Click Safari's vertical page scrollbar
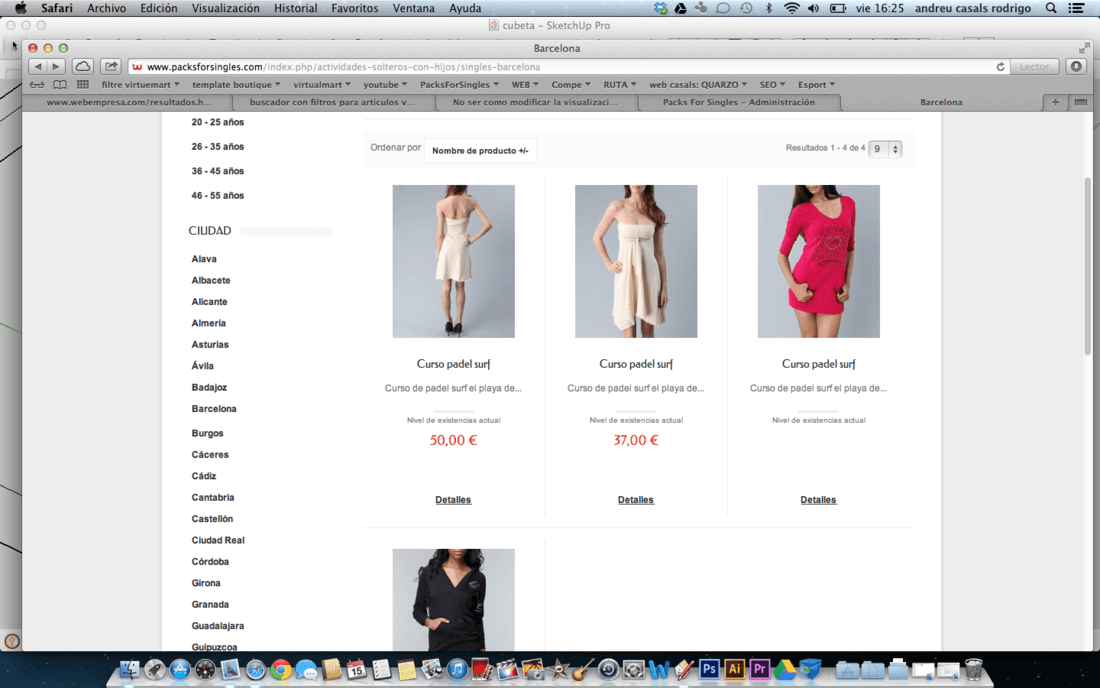The image size is (1100, 688). pos(1087,267)
